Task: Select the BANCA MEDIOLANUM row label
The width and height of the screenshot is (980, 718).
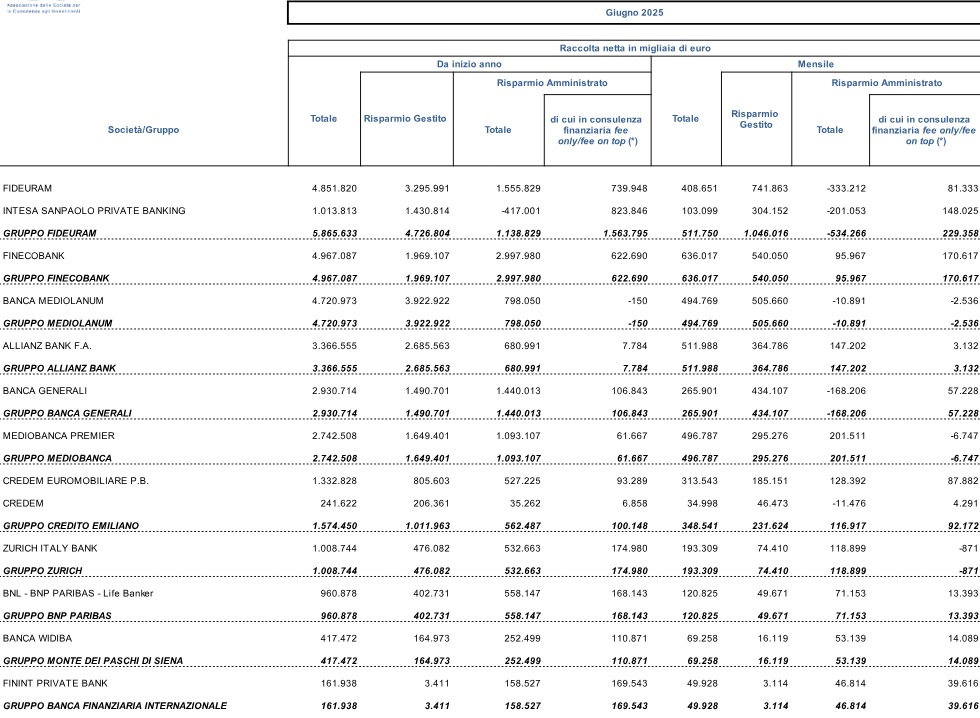Action: point(53,301)
